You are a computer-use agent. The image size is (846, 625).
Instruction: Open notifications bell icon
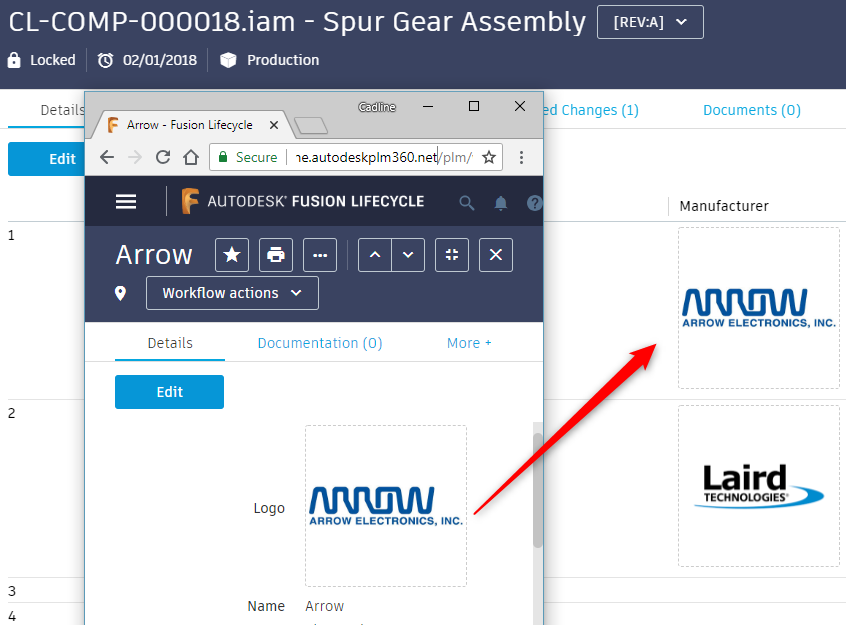[501, 203]
